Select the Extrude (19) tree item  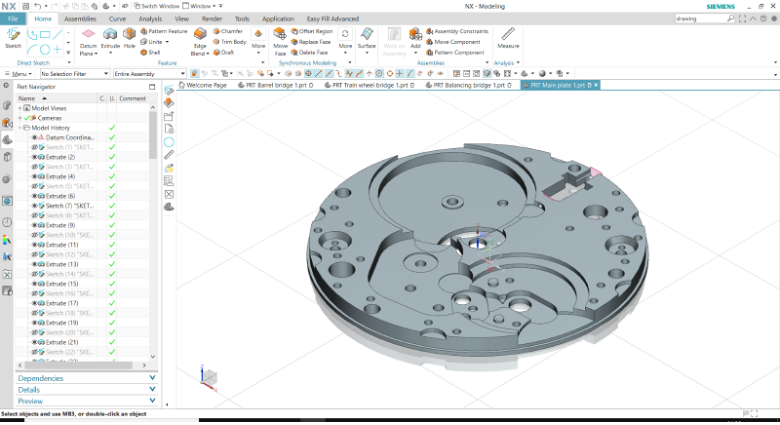point(62,322)
